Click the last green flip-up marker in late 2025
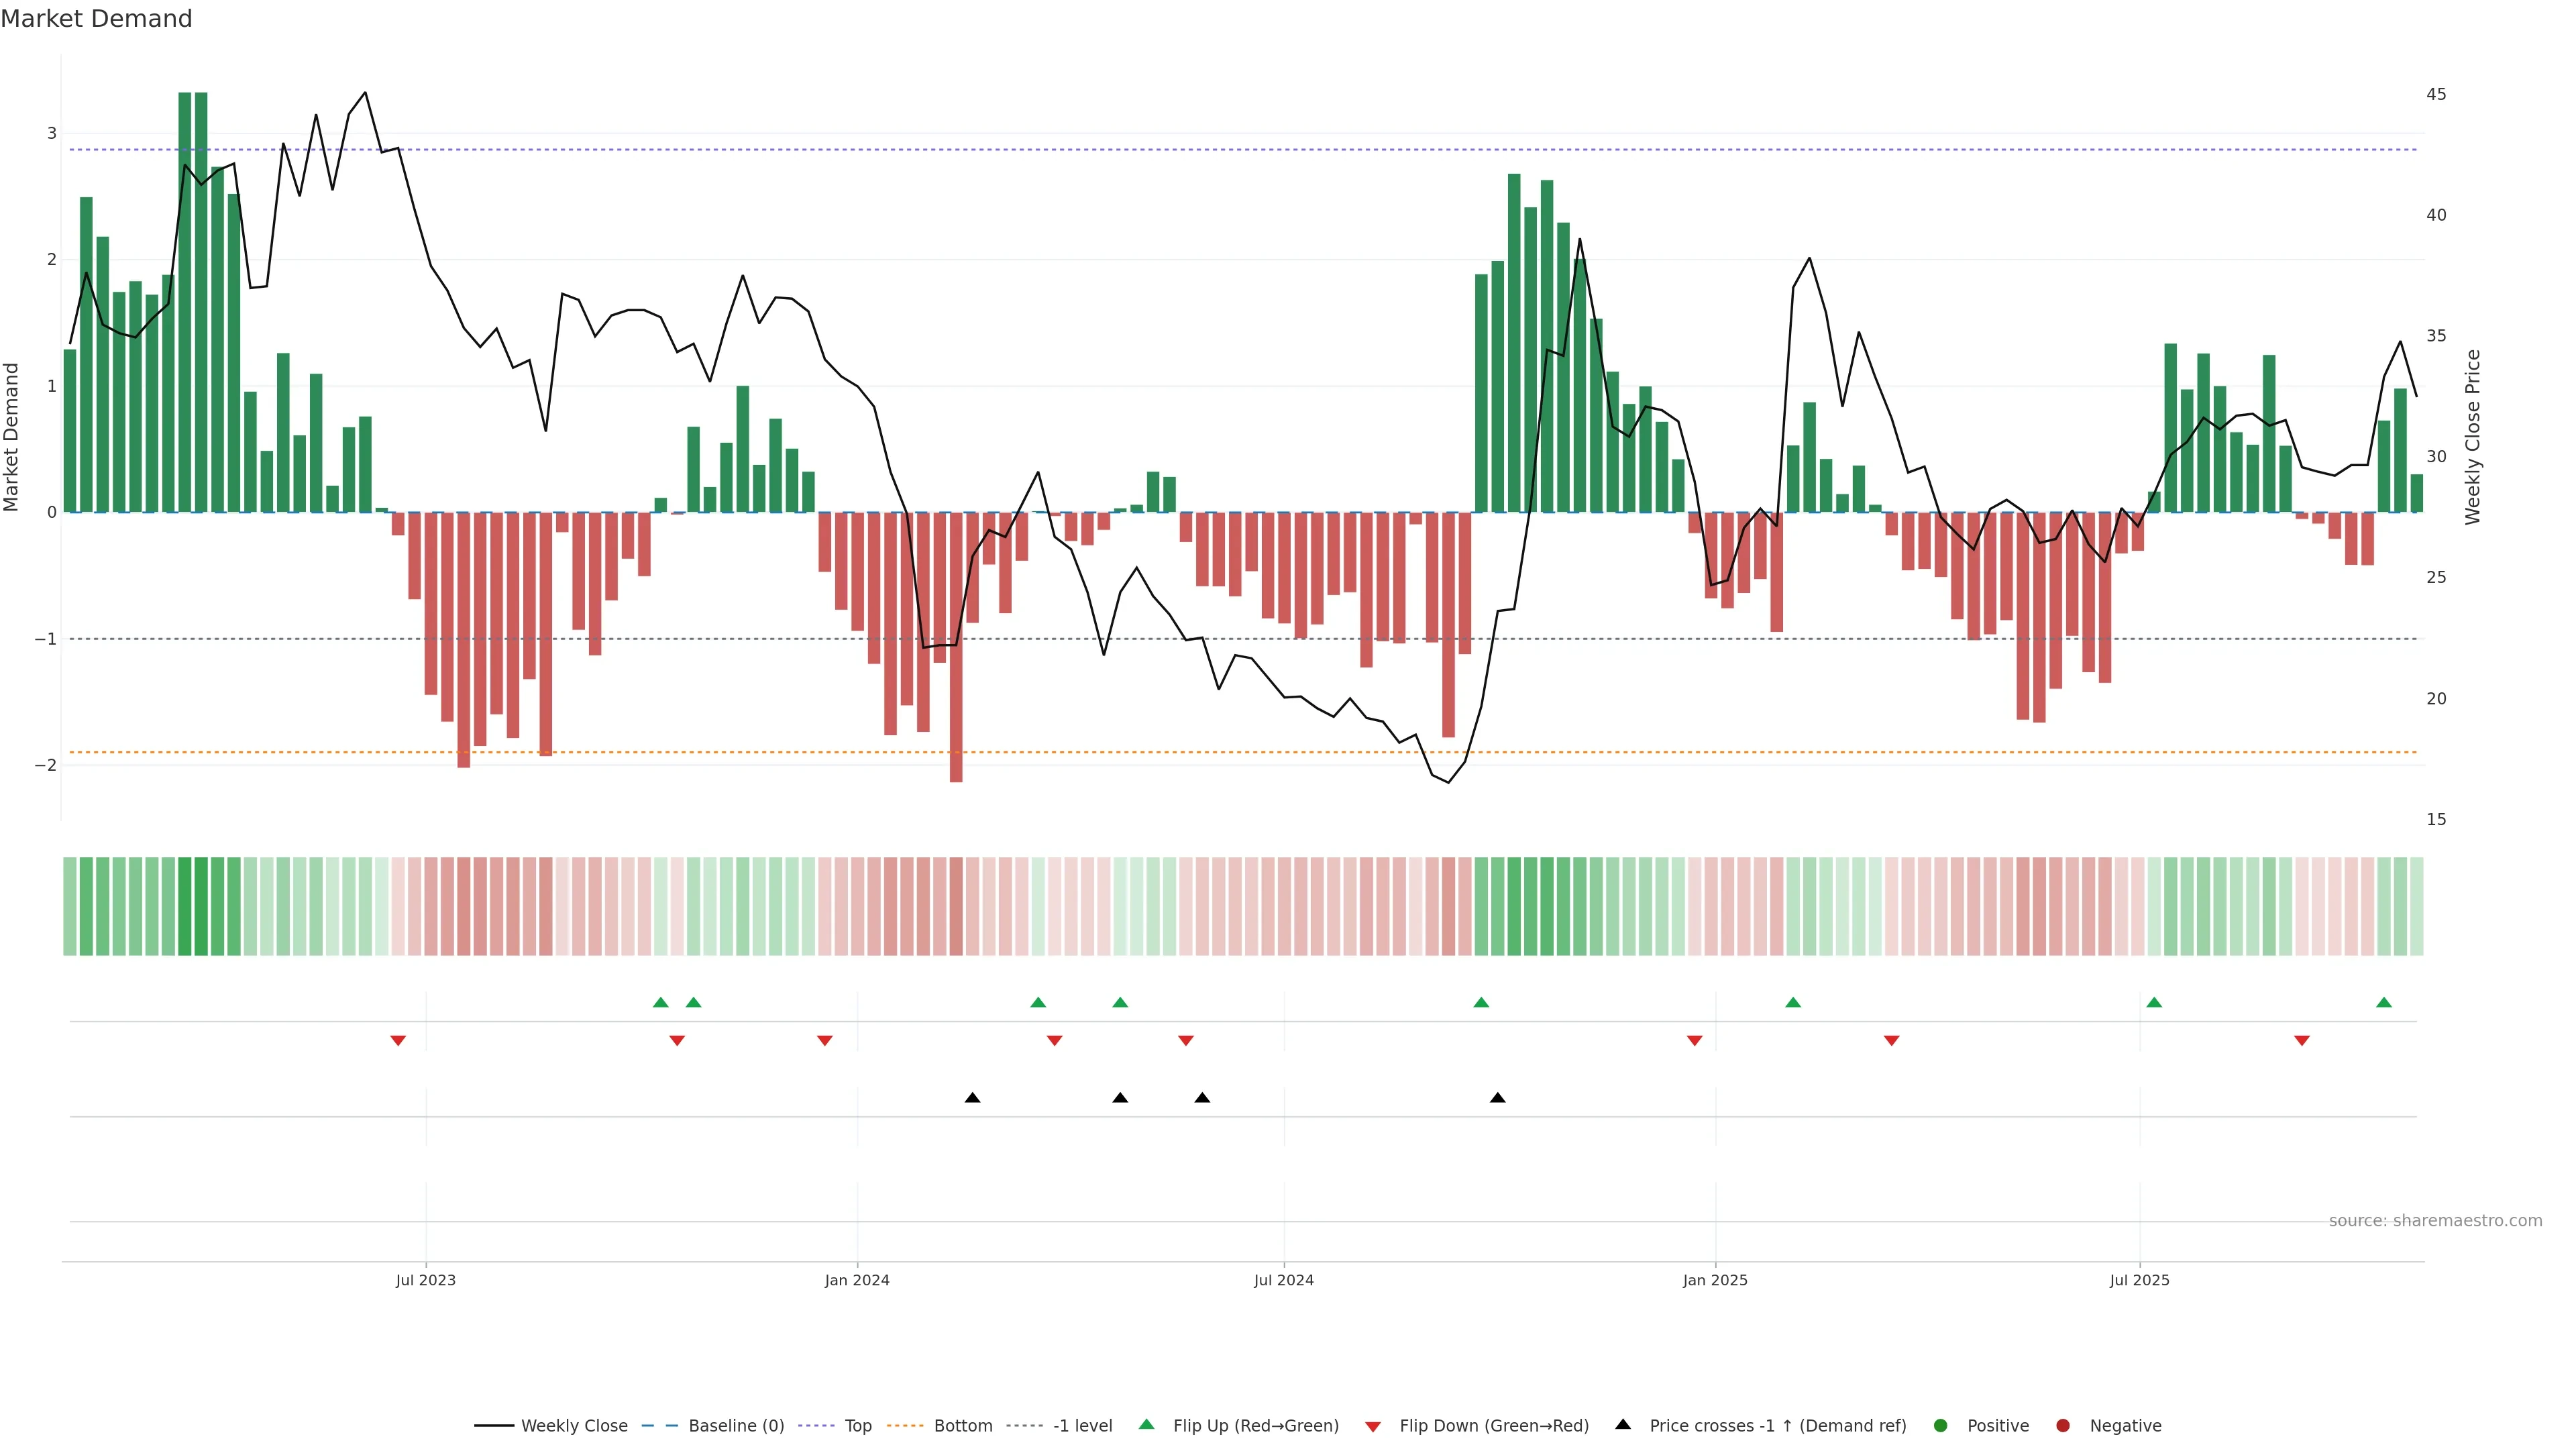Image resolution: width=2576 pixels, height=1449 pixels. coord(2384,1002)
